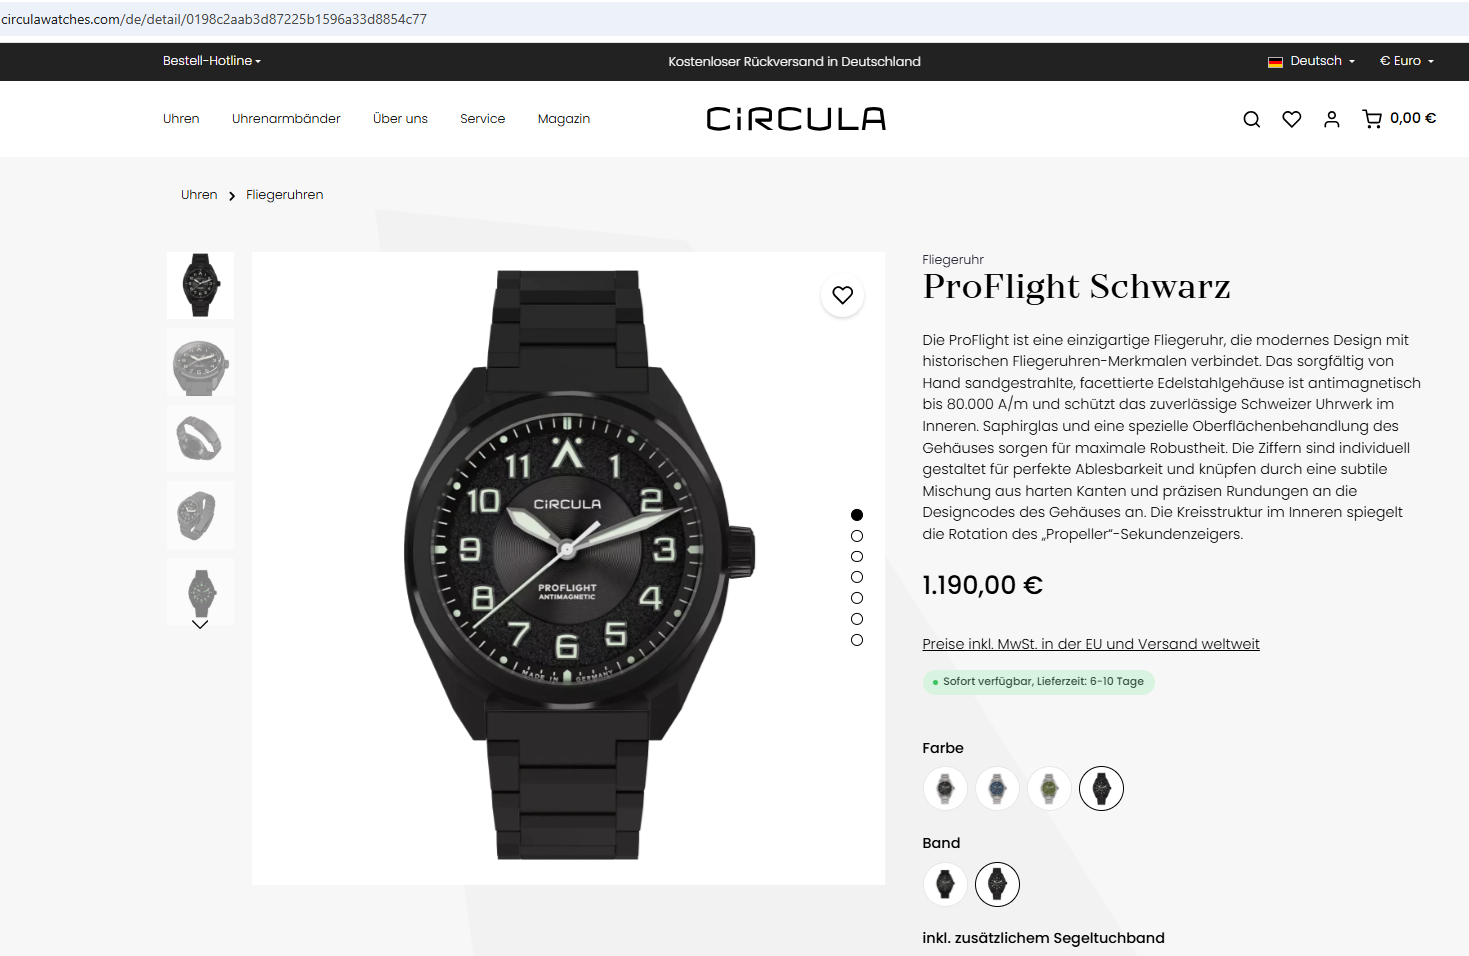Image resolution: width=1469 pixels, height=956 pixels.
Task: Open the user account icon
Action: pos(1332,119)
